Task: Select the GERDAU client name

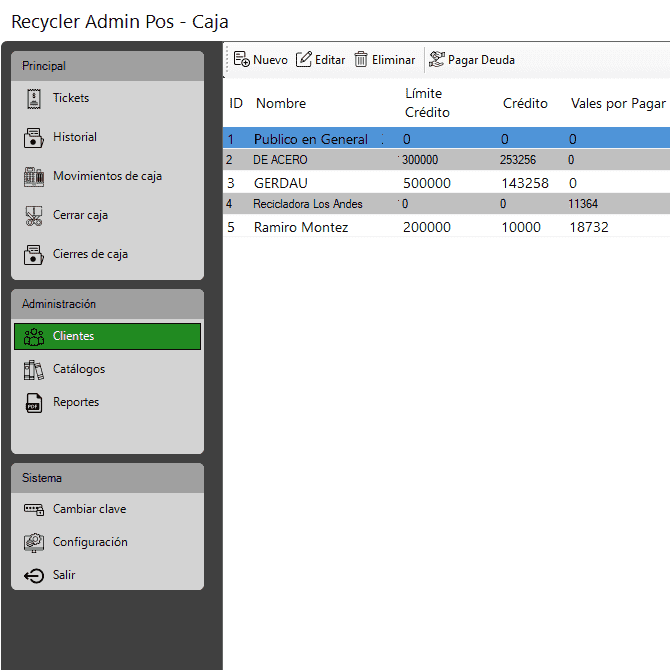Action: tap(281, 183)
